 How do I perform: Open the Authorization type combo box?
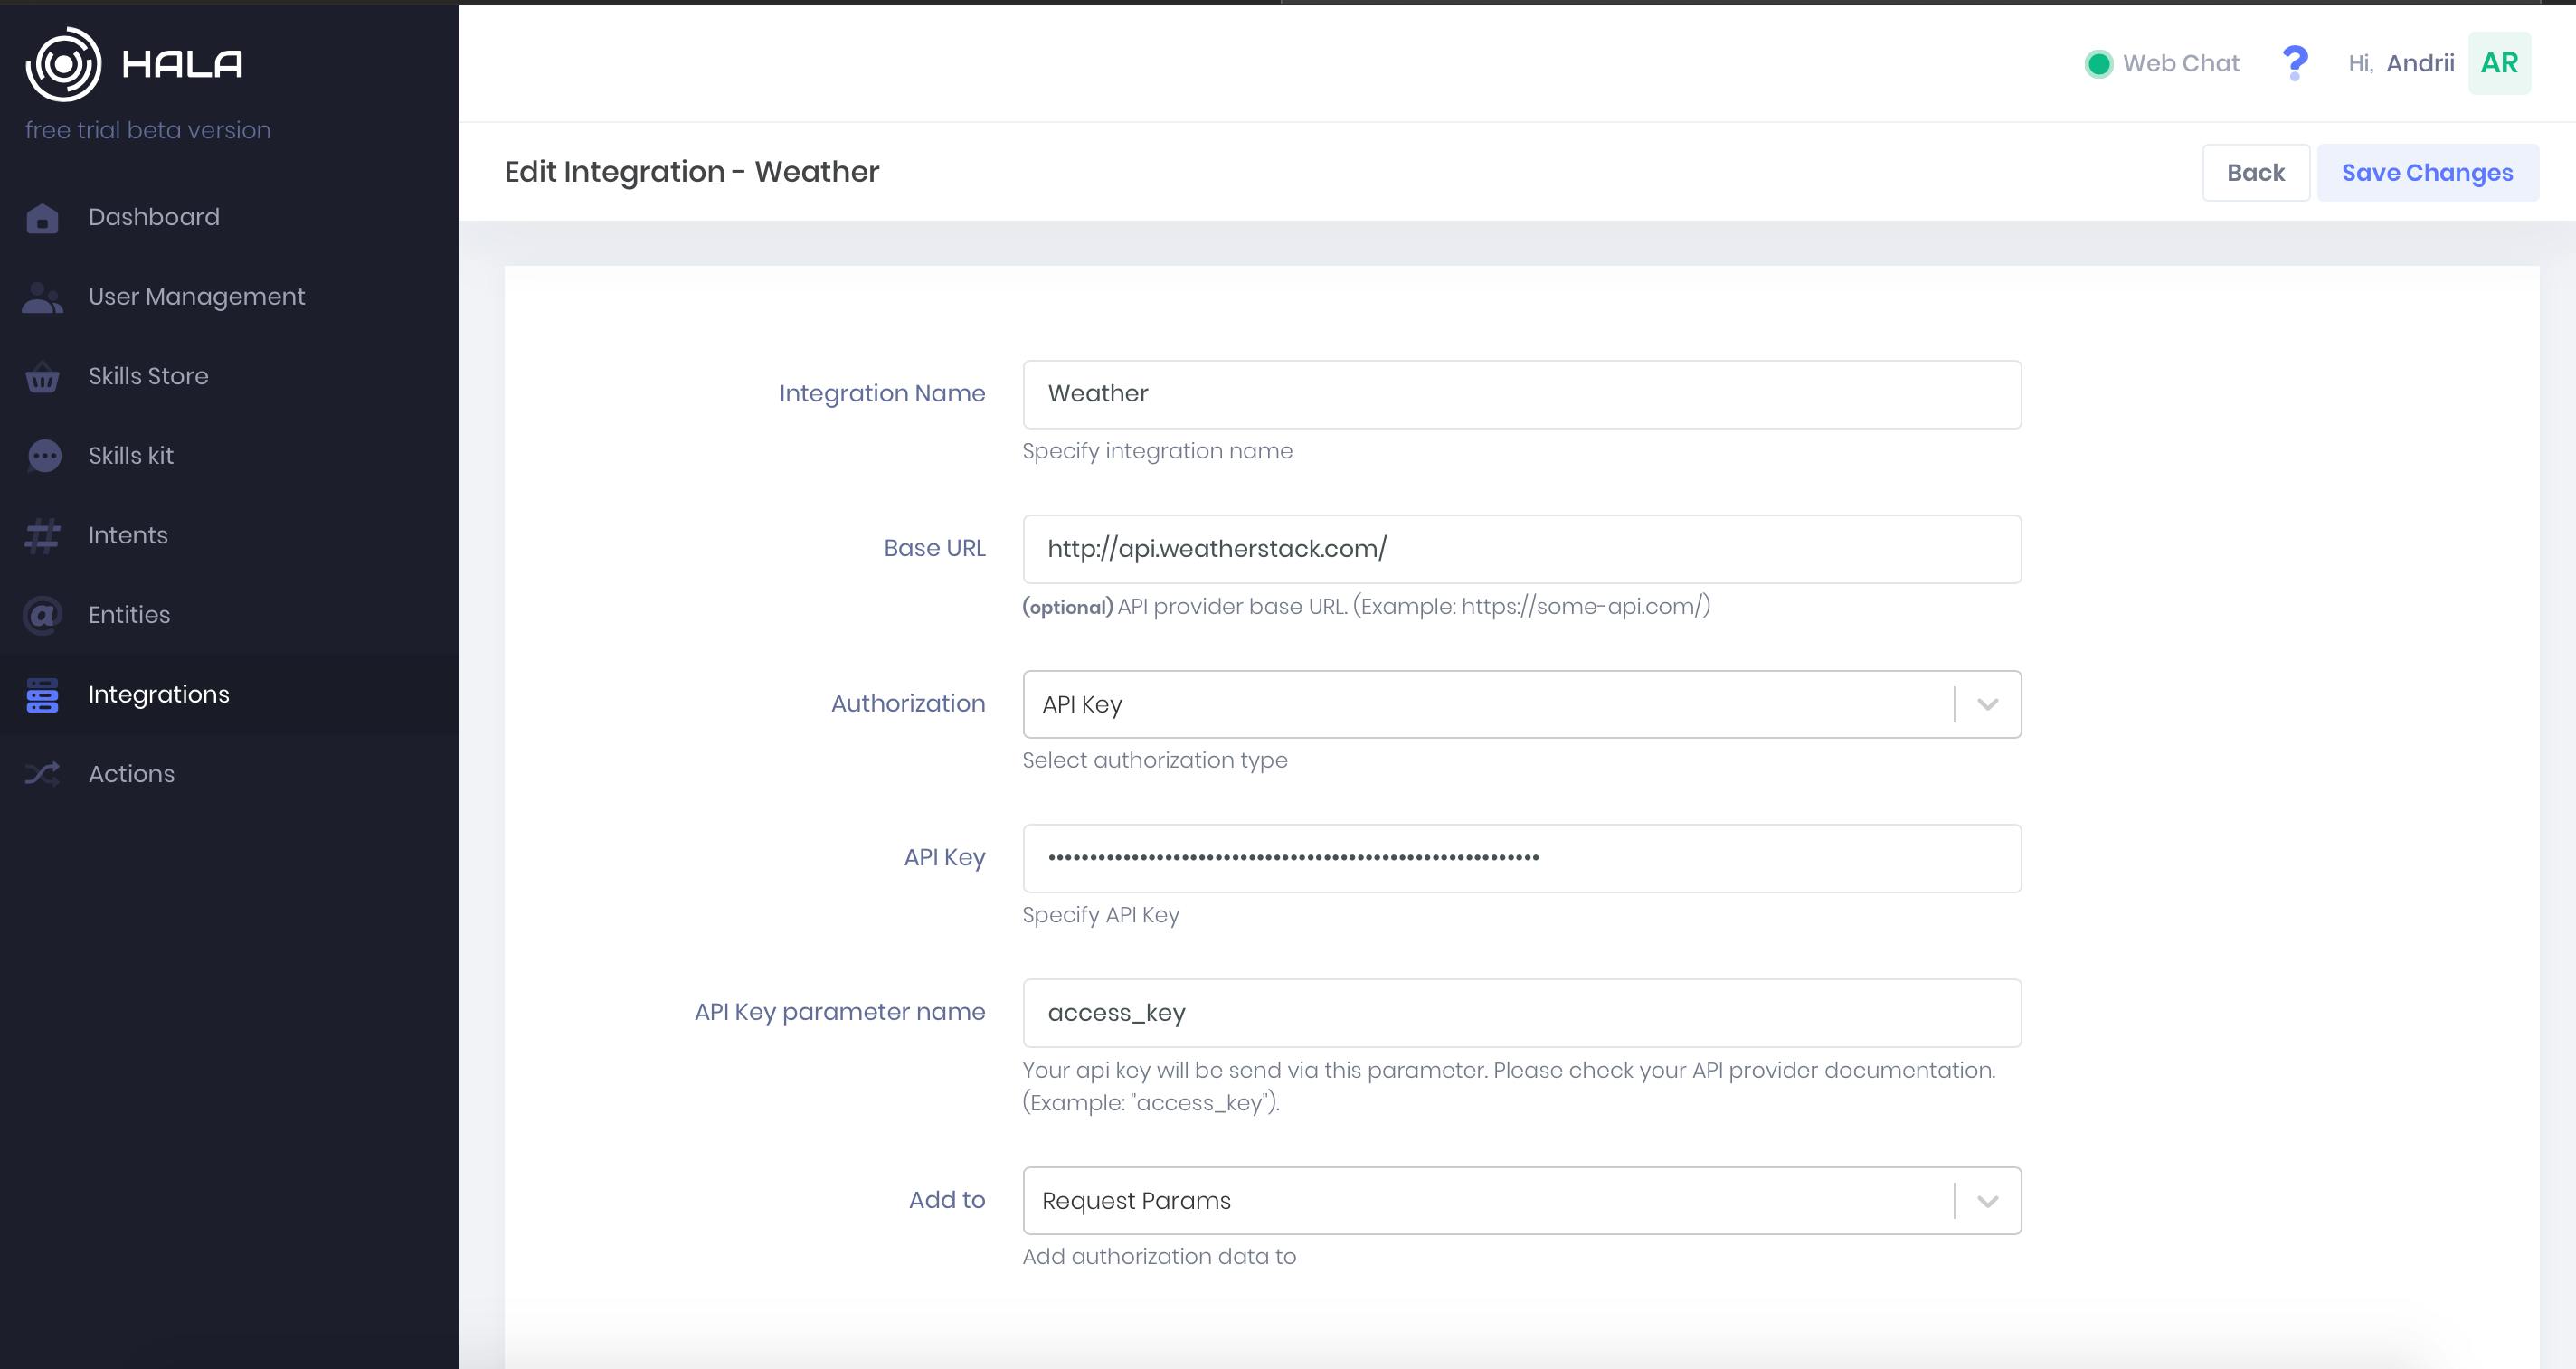[1521, 704]
